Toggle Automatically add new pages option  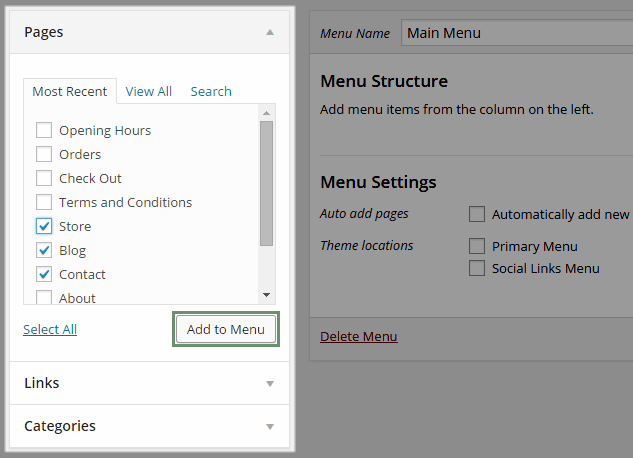pos(477,214)
